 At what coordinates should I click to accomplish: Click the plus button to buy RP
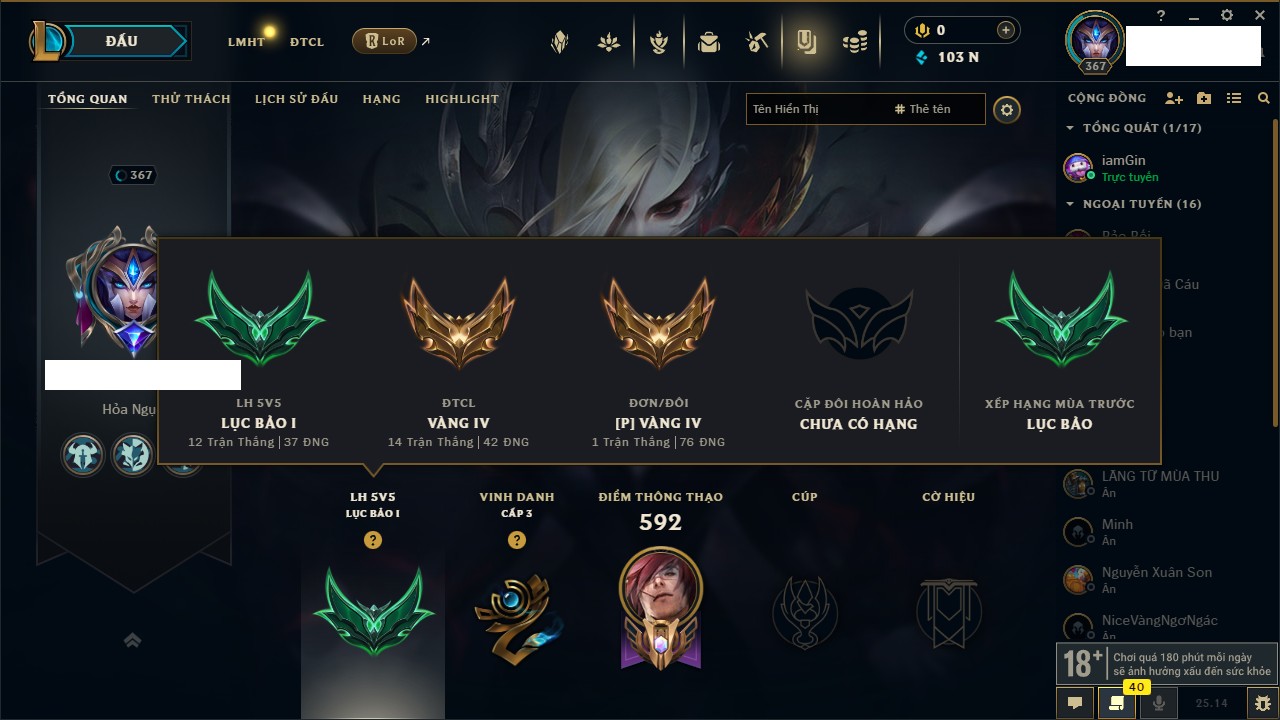(x=1006, y=30)
